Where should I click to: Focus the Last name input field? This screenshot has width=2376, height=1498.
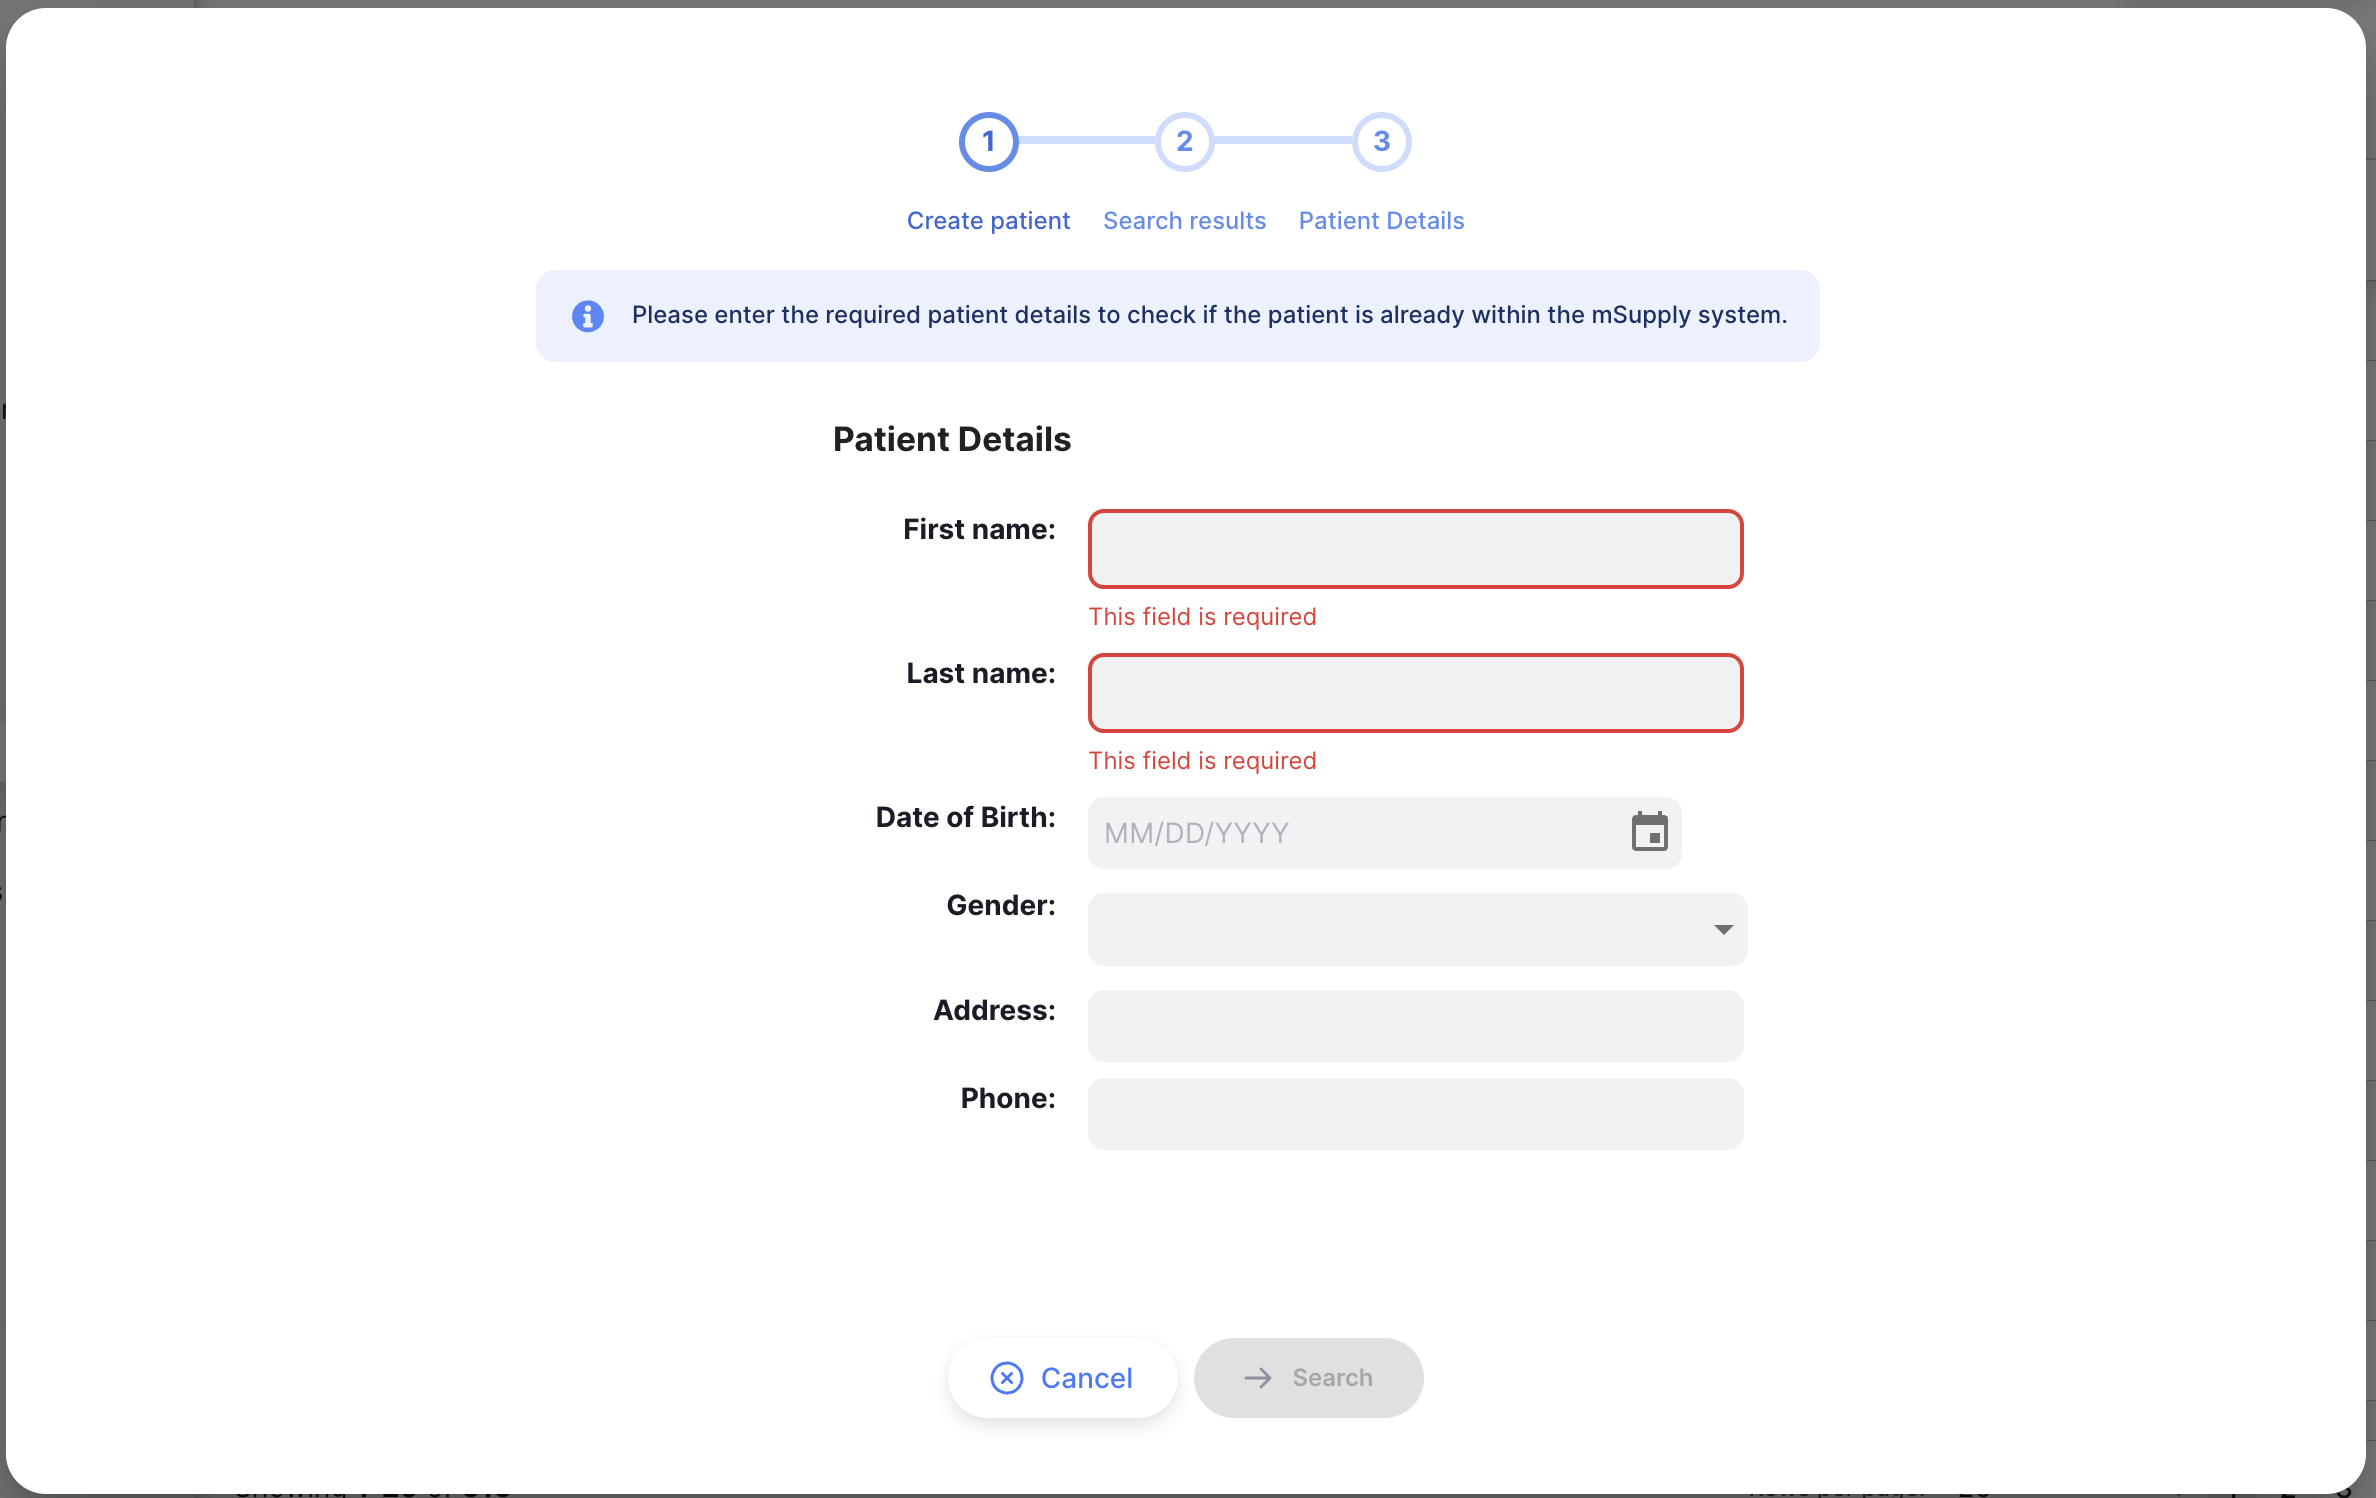1415,694
